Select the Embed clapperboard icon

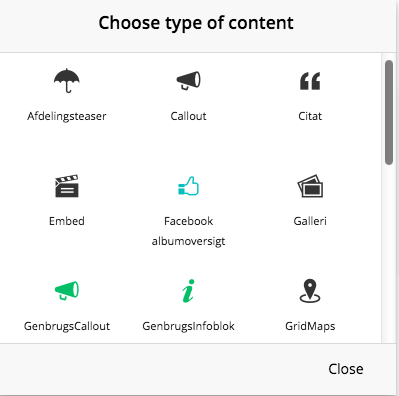pyautogui.click(x=67, y=186)
